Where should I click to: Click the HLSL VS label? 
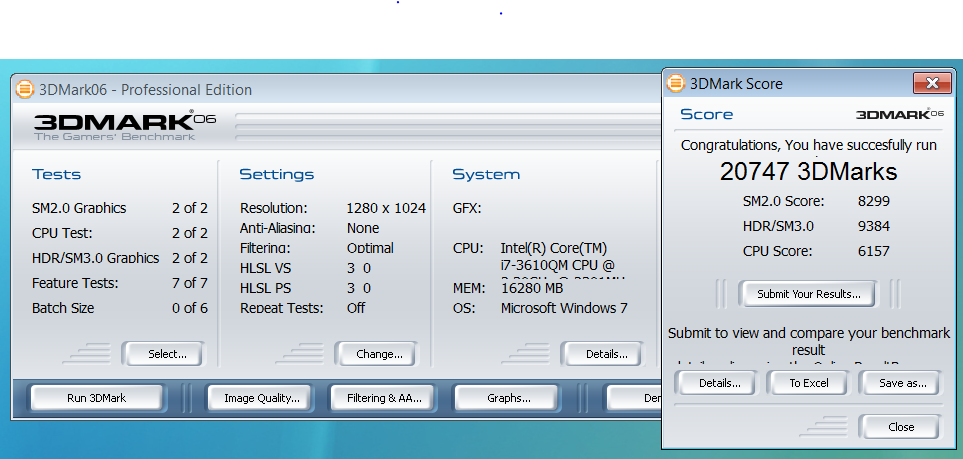(265, 269)
